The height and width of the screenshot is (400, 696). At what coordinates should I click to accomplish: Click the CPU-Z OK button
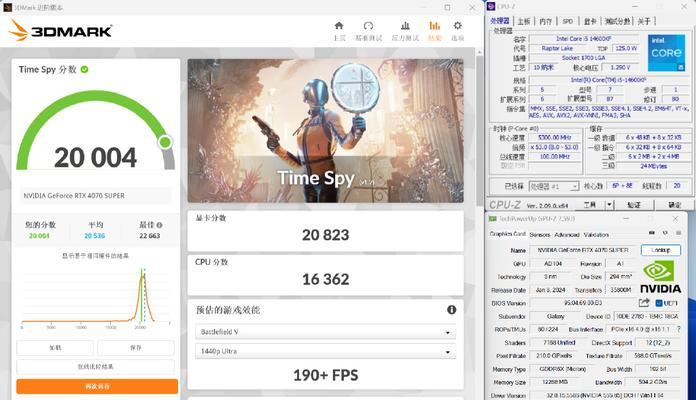point(674,205)
